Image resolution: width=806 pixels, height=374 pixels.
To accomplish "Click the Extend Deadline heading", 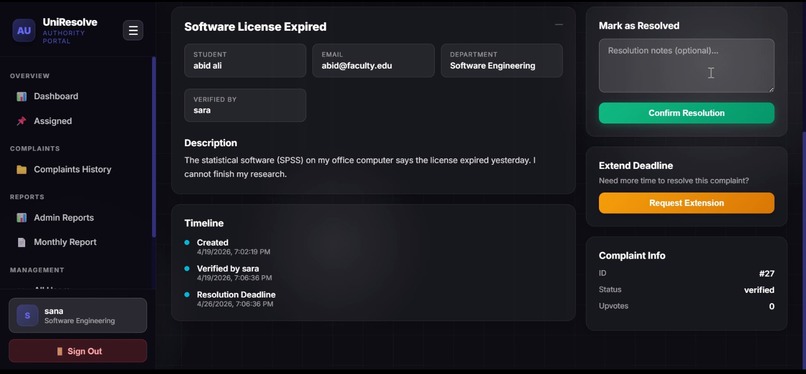I will (x=636, y=165).
